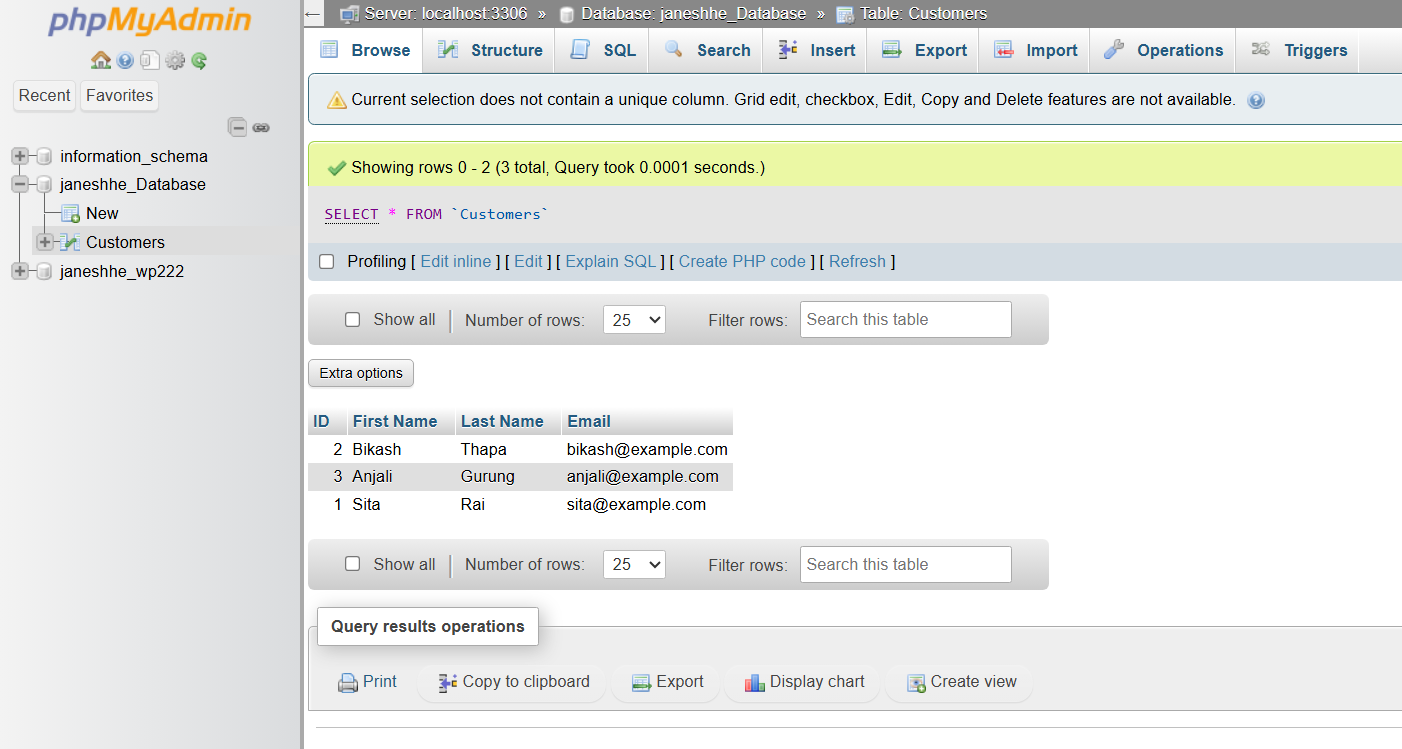
Task: Focus the Filter rows search field below table
Action: tap(905, 565)
